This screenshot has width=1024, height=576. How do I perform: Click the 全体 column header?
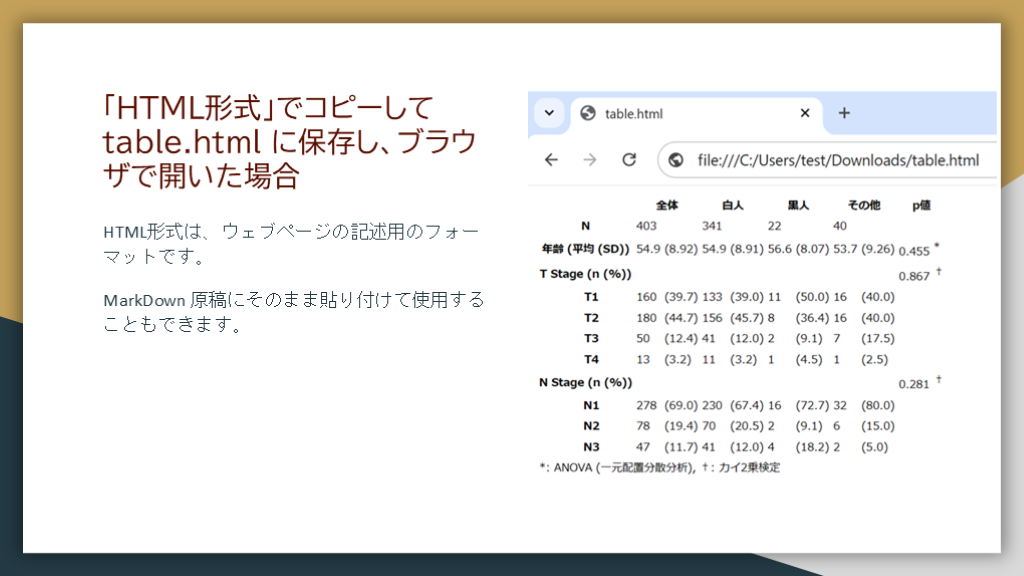tap(667, 205)
